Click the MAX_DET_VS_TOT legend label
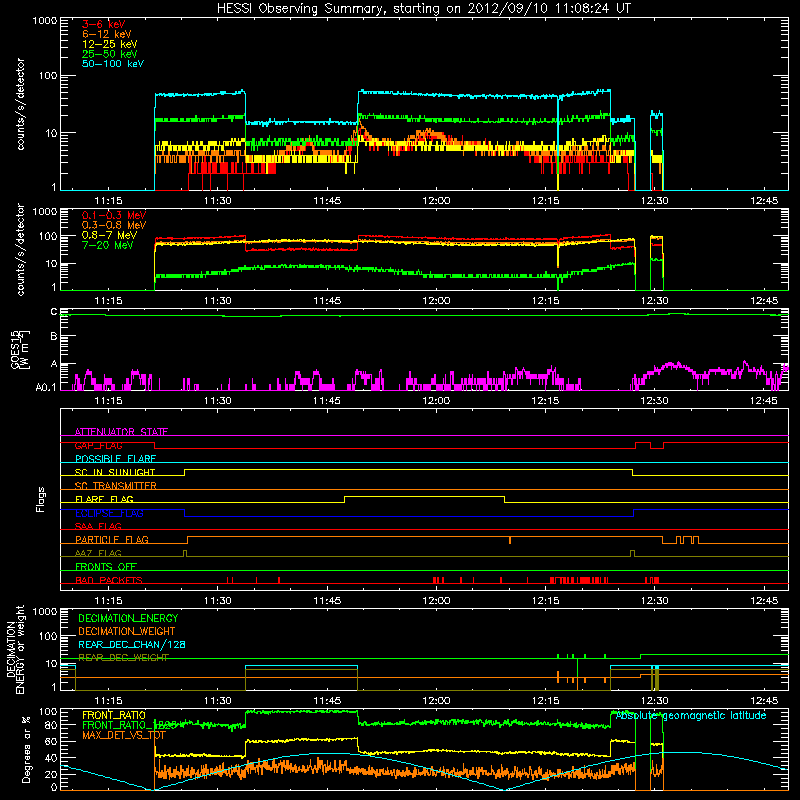 (124, 735)
